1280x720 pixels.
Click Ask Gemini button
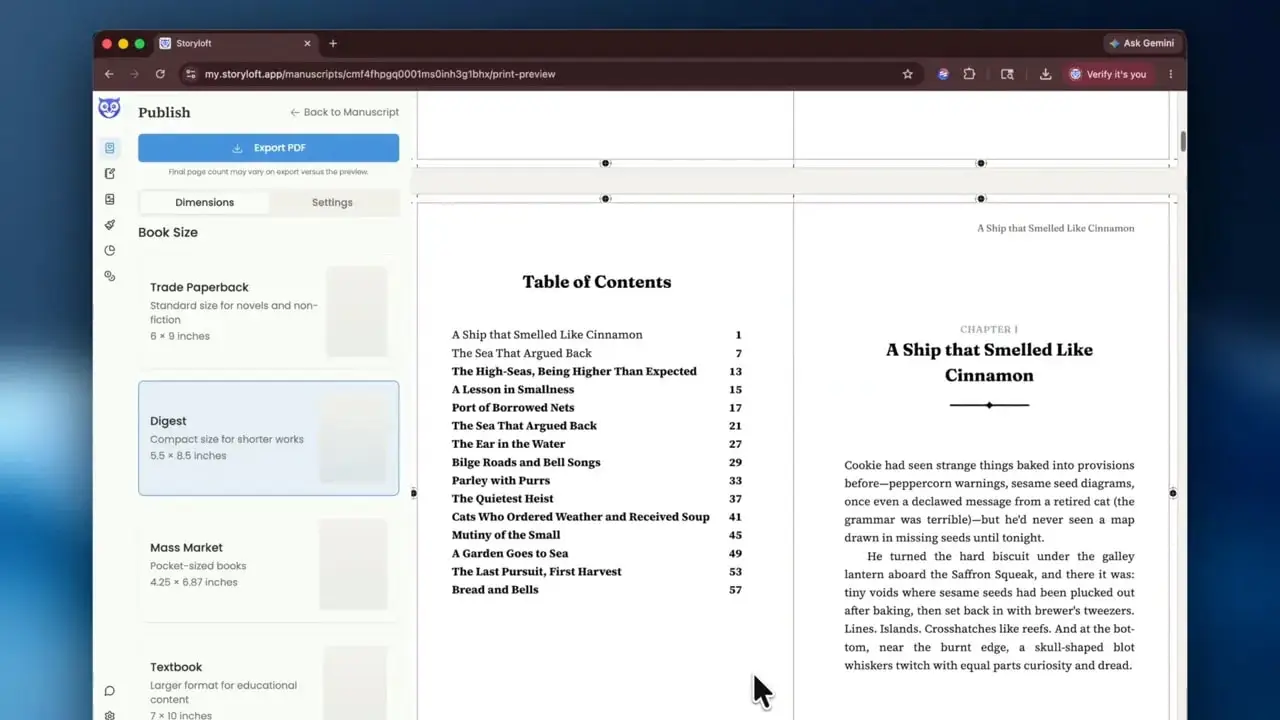1141,43
